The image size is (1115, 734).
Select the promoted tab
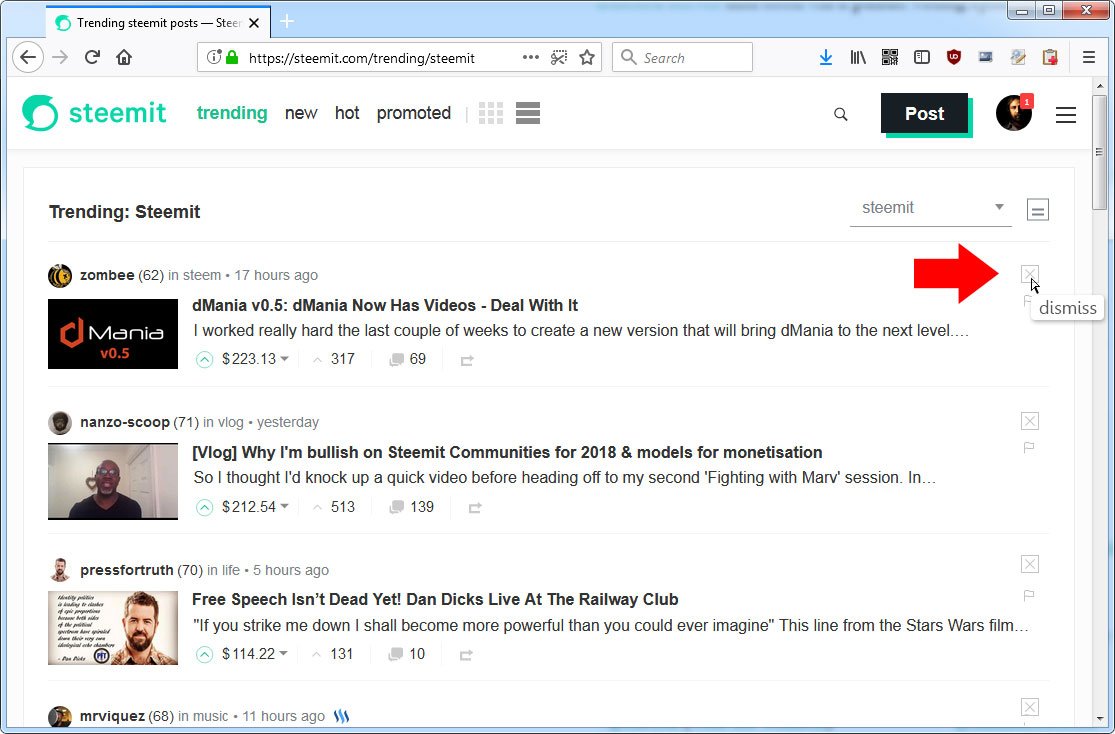pyautogui.click(x=414, y=113)
